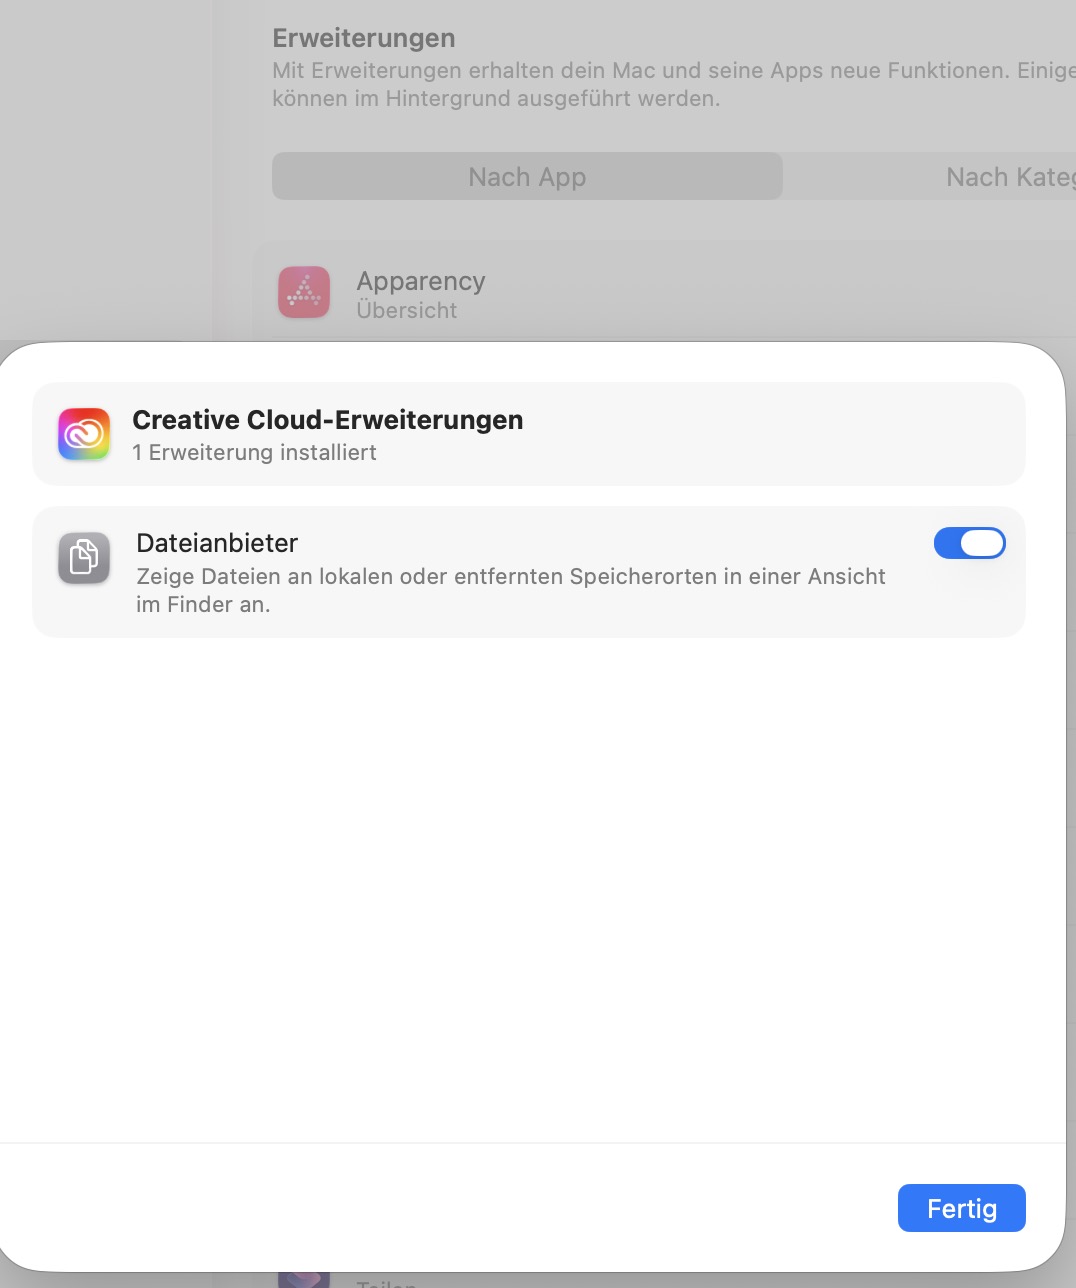Click the "1 Erweiterung installiert" subtitle
Screen dimensions: 1076x1288
(254, 453)
